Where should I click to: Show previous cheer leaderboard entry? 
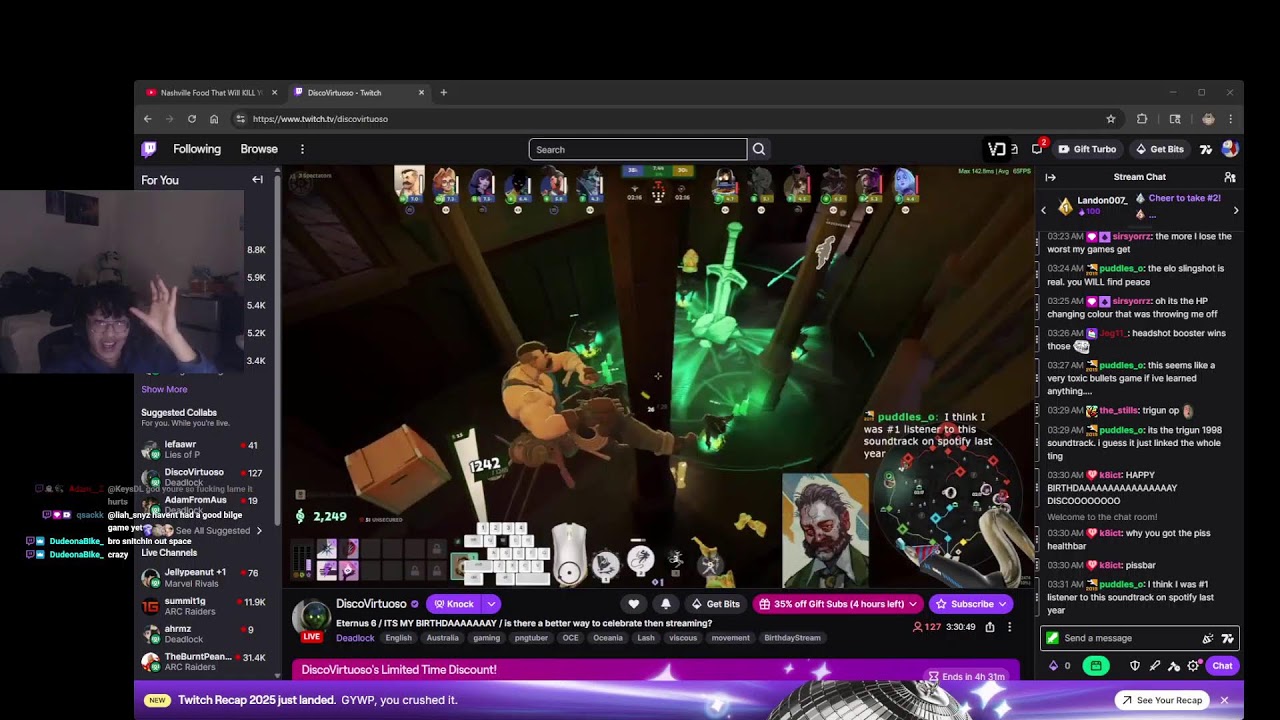(x=1044, y=210)
